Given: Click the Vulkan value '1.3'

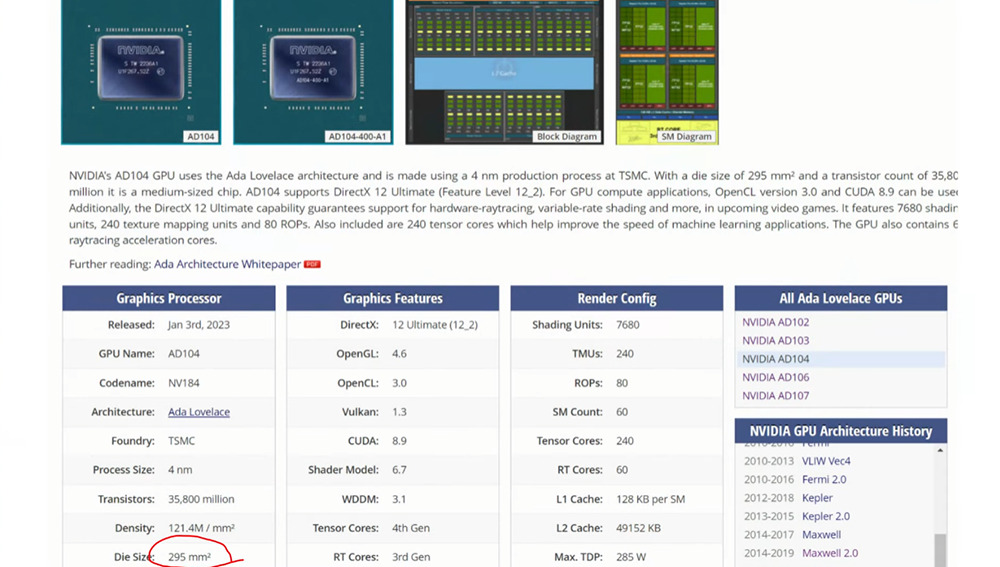Looking at the screenshot, I should tap(399, 412).
